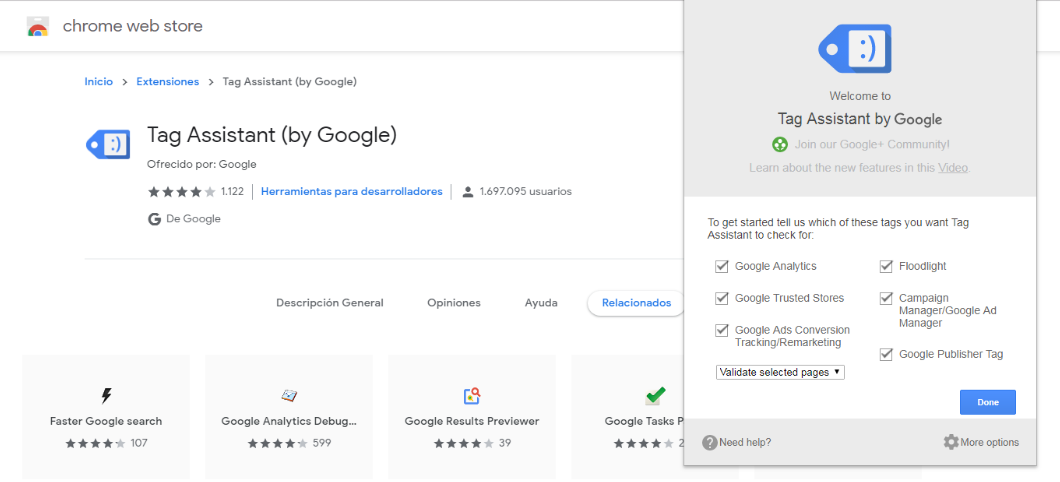Click the Need help? link text
Image resolution: width=1060 pixels, height=482 pixels.
pos(745,443)
